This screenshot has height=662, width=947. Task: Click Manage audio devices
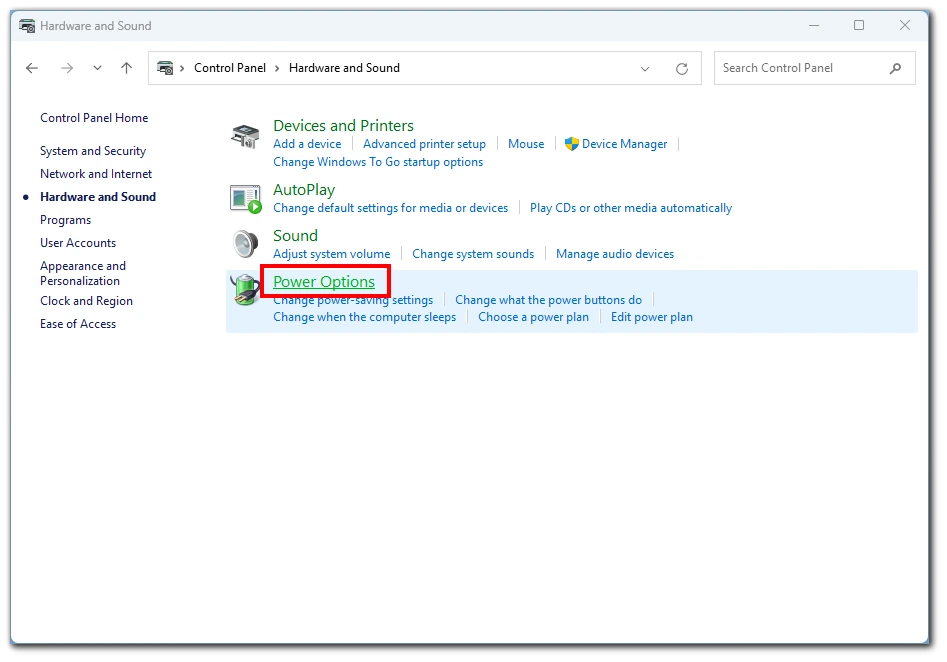tap(615, 254)
